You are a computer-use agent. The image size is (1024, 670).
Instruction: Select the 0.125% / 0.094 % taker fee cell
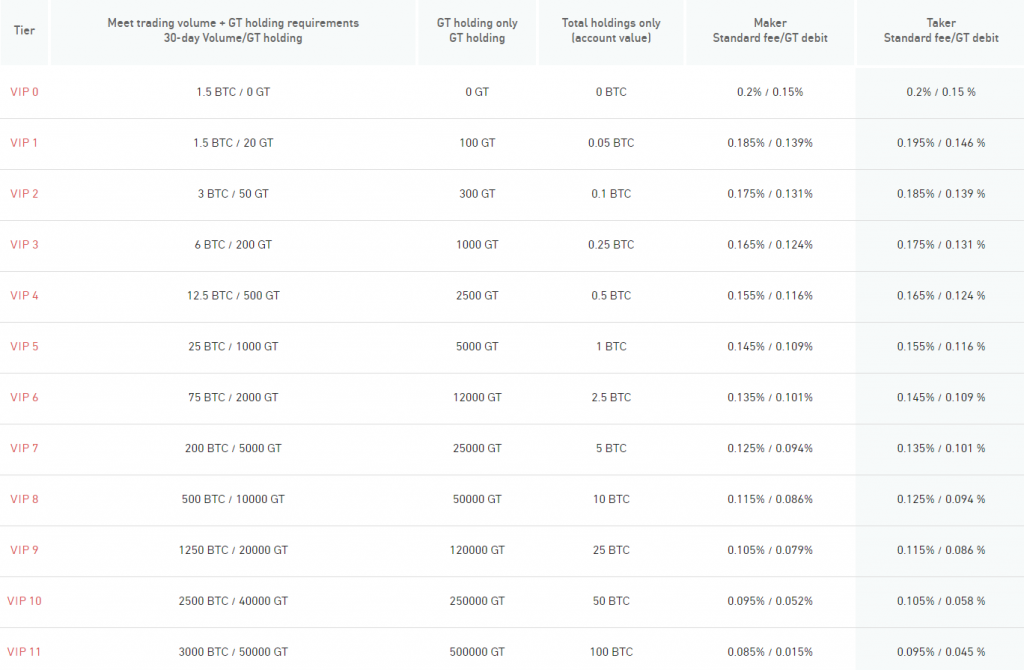click(x=940, y=499)
